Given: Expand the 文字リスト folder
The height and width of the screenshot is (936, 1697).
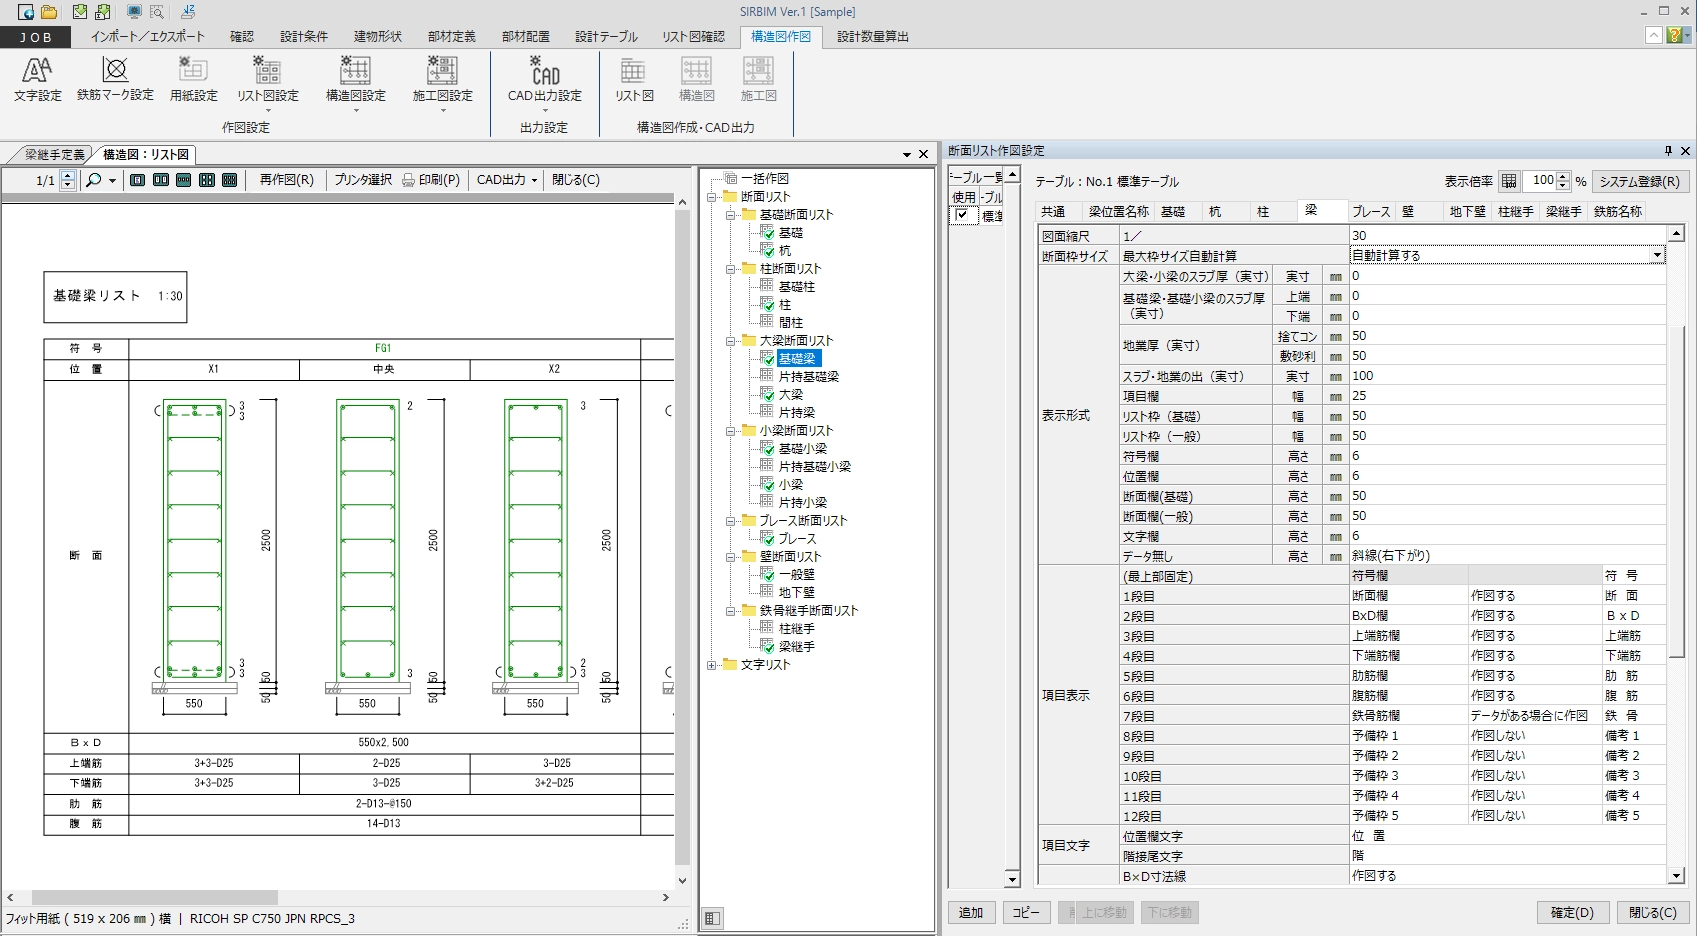Looking at the screenshot, I should [712, 665].
